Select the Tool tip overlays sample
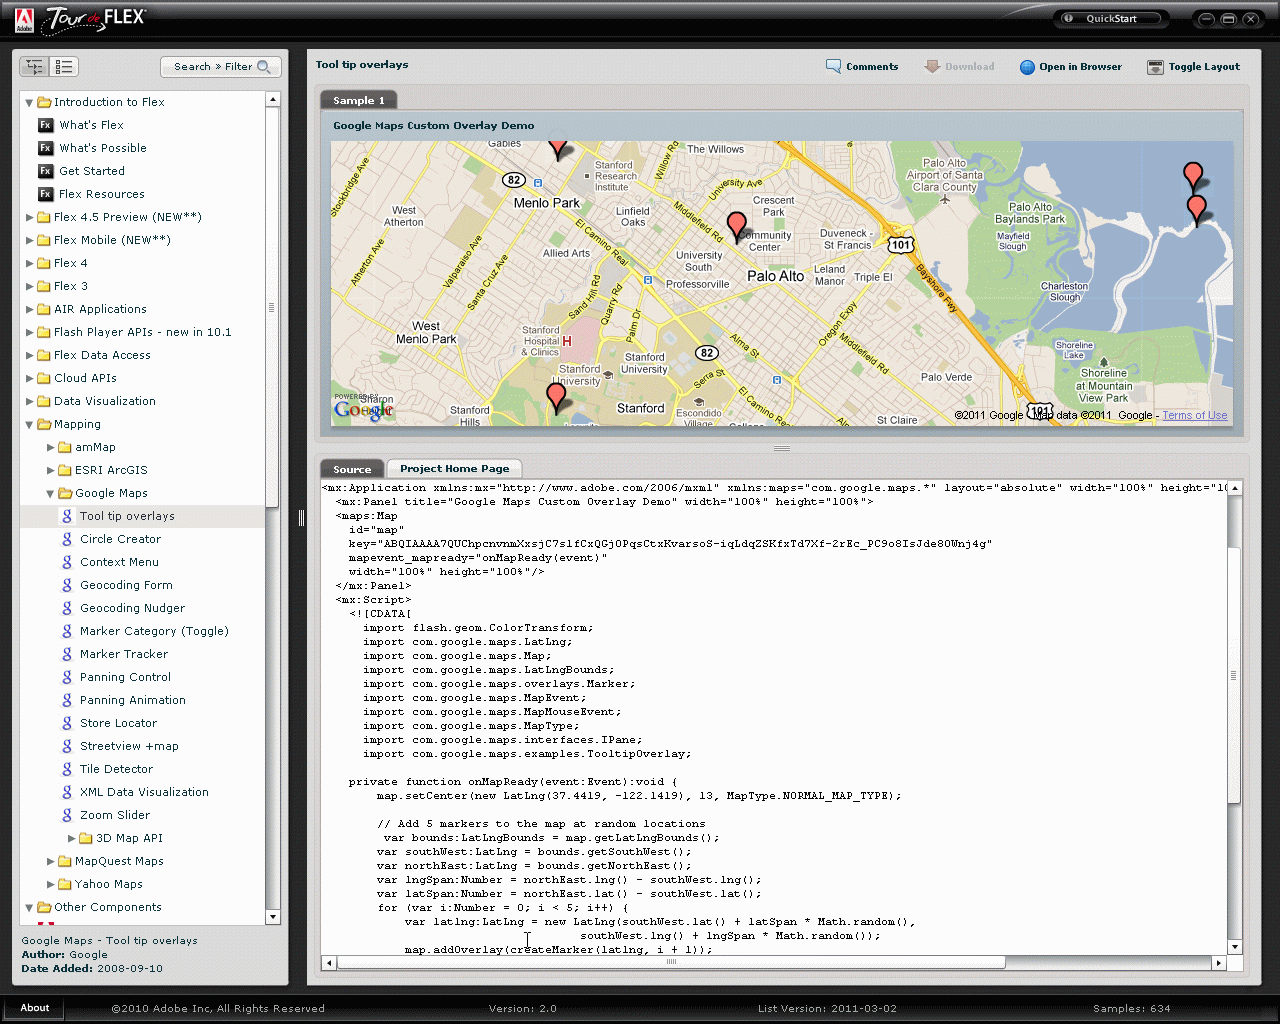The width and height of the screenshot is (1280, 1024). (127, 516)
